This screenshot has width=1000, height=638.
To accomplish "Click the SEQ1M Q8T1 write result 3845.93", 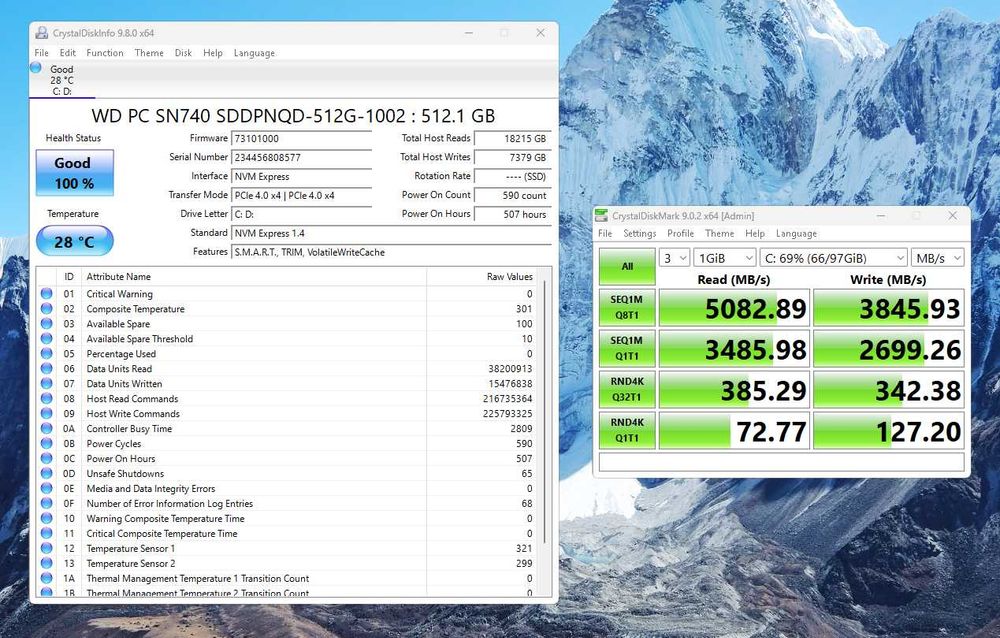I will (x=888, y=308).
